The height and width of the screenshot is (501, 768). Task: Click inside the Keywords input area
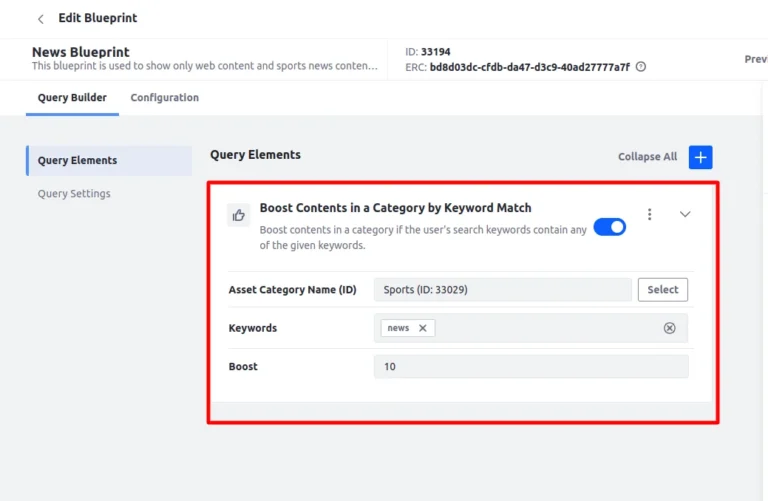tap(546, 328)
